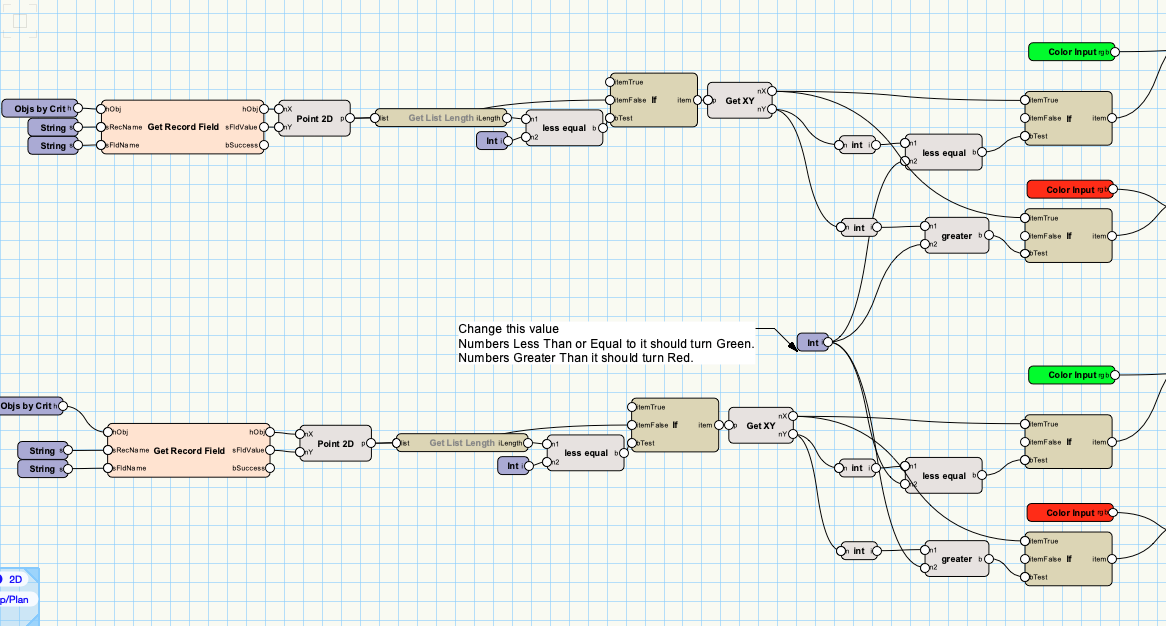Screen dimensions: 1166x626
Task: Click the bottom greater comparison node
Action: 956,559
